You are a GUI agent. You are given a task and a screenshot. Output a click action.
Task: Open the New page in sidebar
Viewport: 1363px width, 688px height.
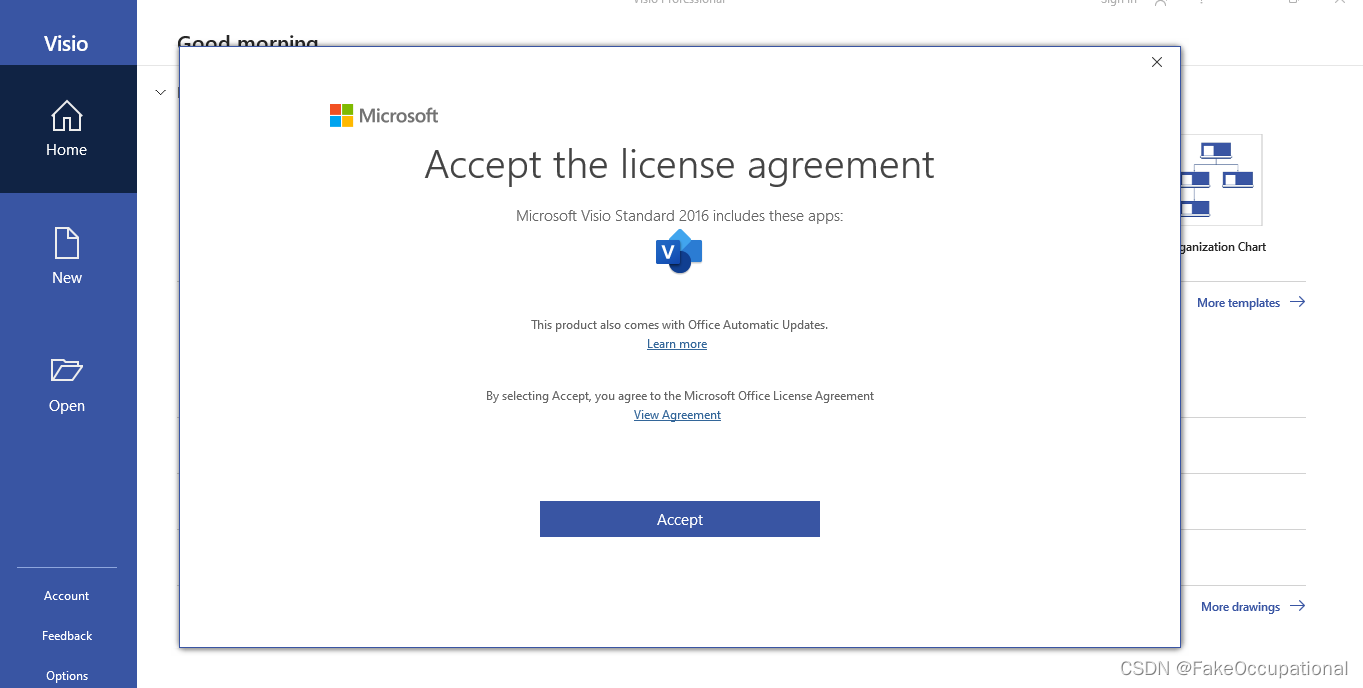point(67,257)
